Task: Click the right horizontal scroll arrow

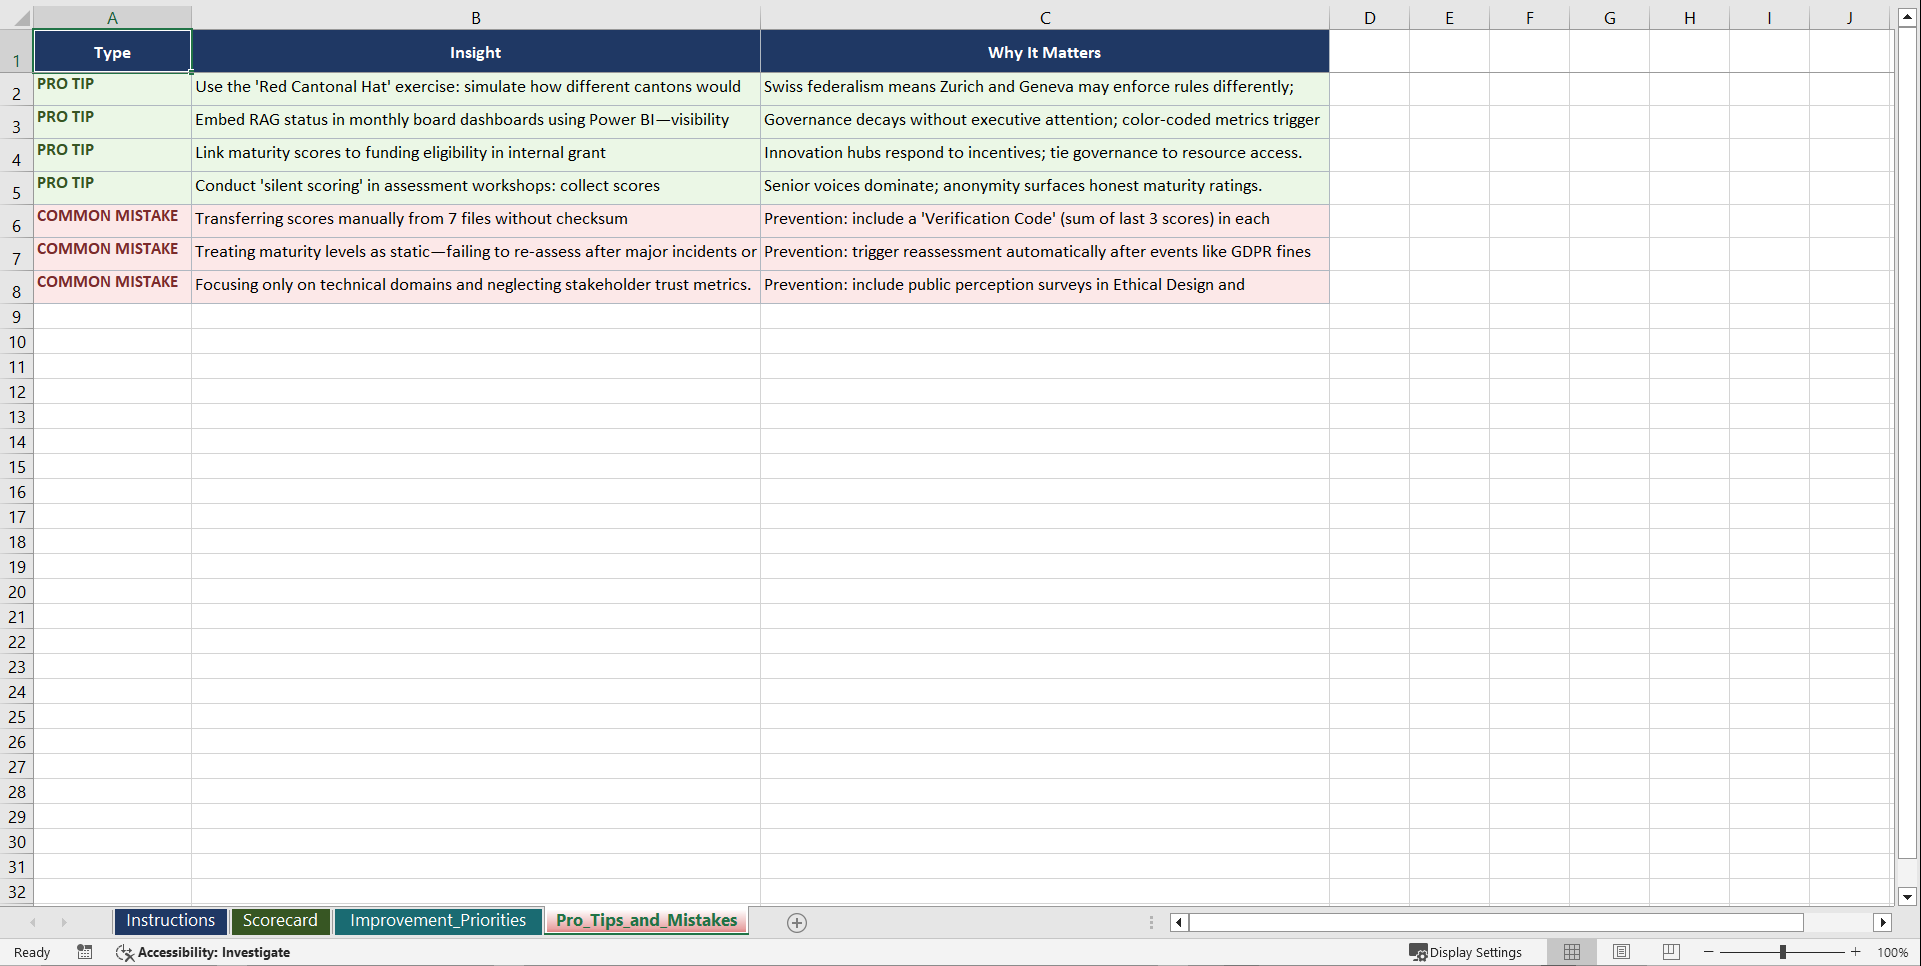Action: [x=1884, y=922]
